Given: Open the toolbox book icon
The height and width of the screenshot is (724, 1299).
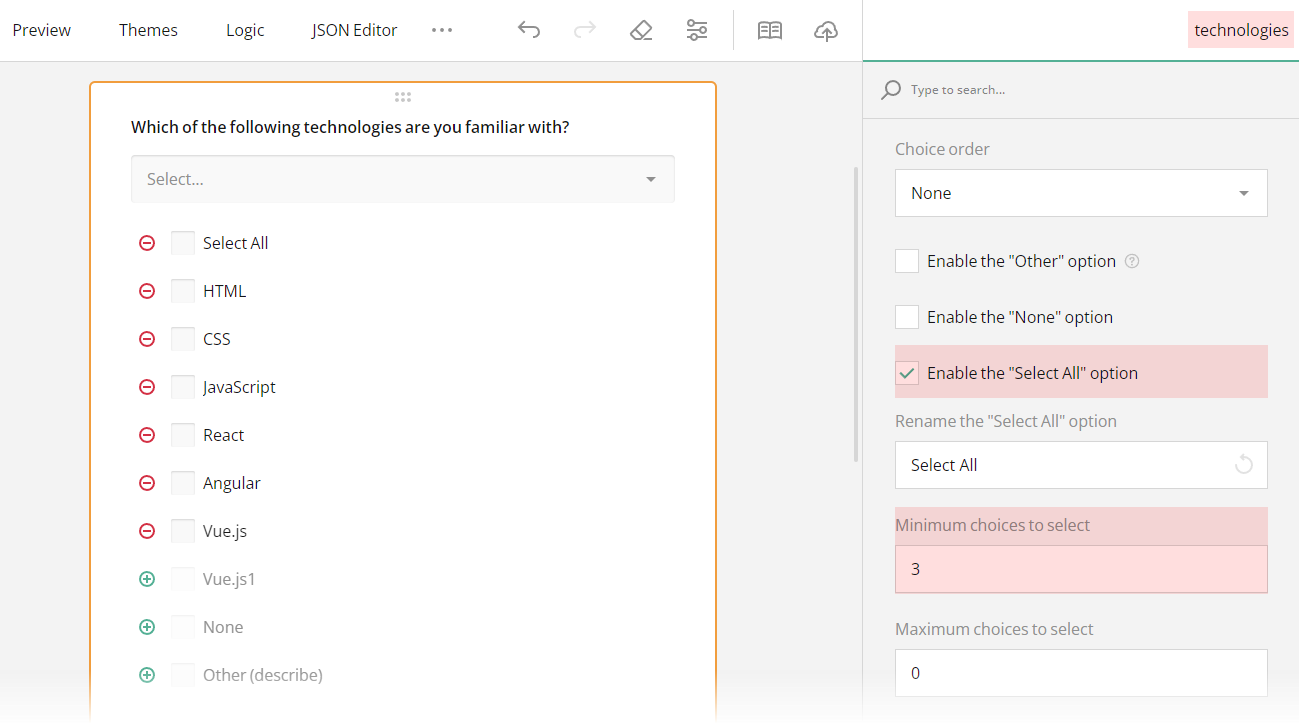Looking at the screenshot, I should 770,30.
